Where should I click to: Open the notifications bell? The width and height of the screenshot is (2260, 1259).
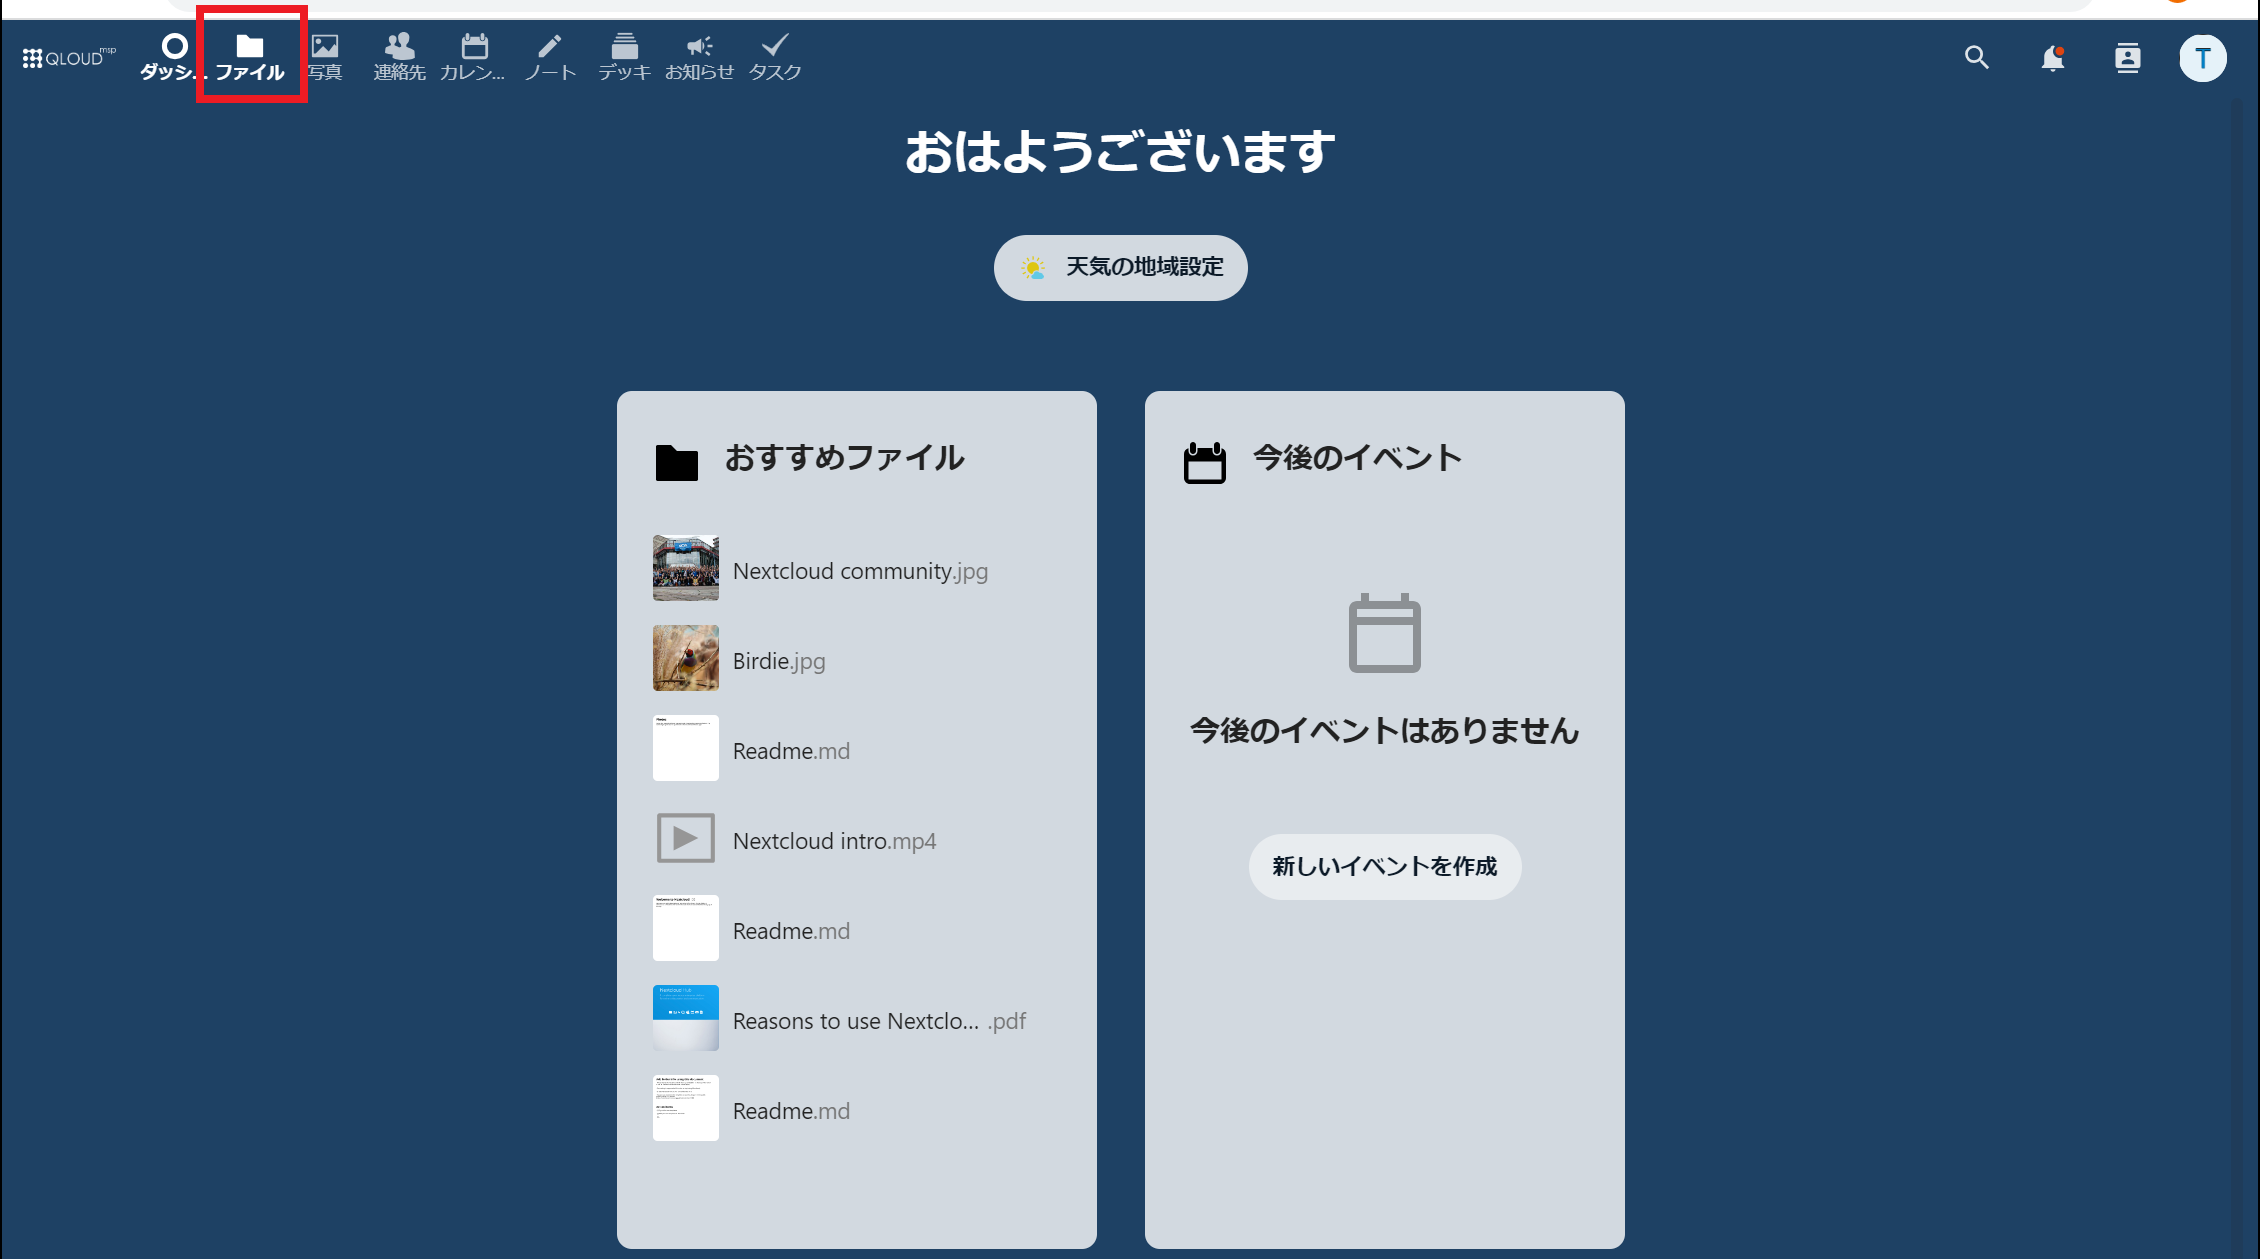[2052, 58]
